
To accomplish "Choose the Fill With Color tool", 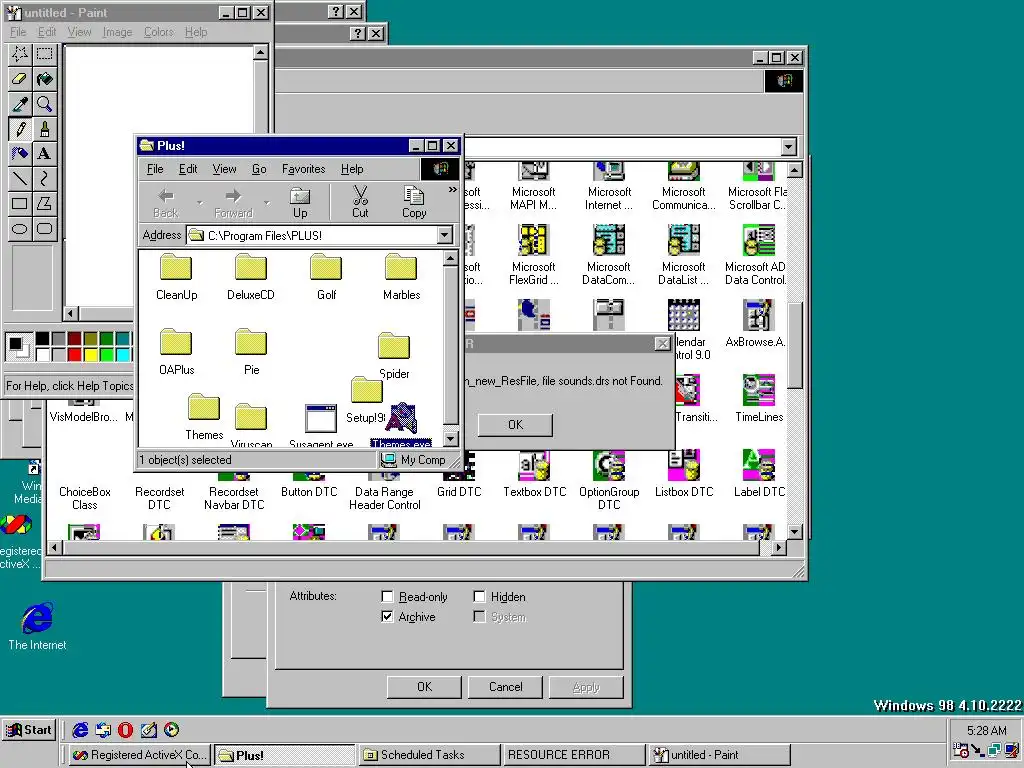I will click(44, 79).
